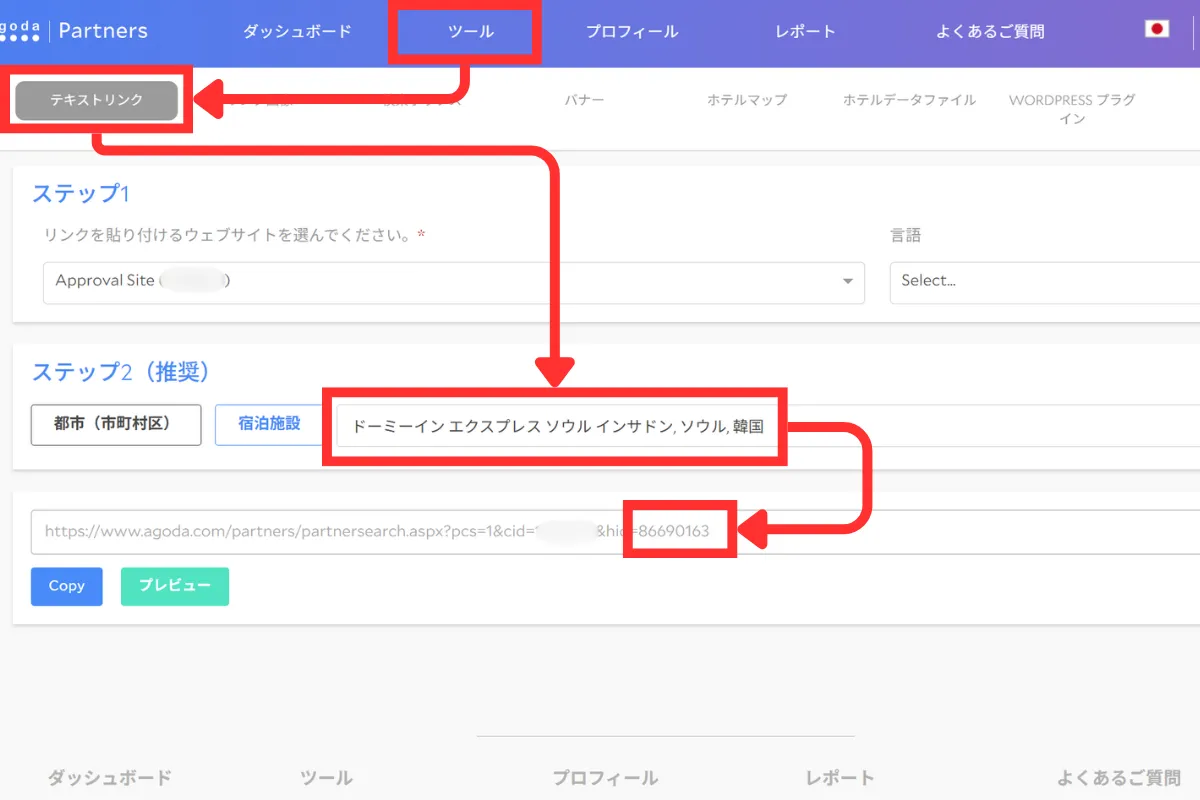This screenshot has height=800, width=1200.
Task: Click よくあるご質問 link in the footer
Action: tap(1119, 777)
